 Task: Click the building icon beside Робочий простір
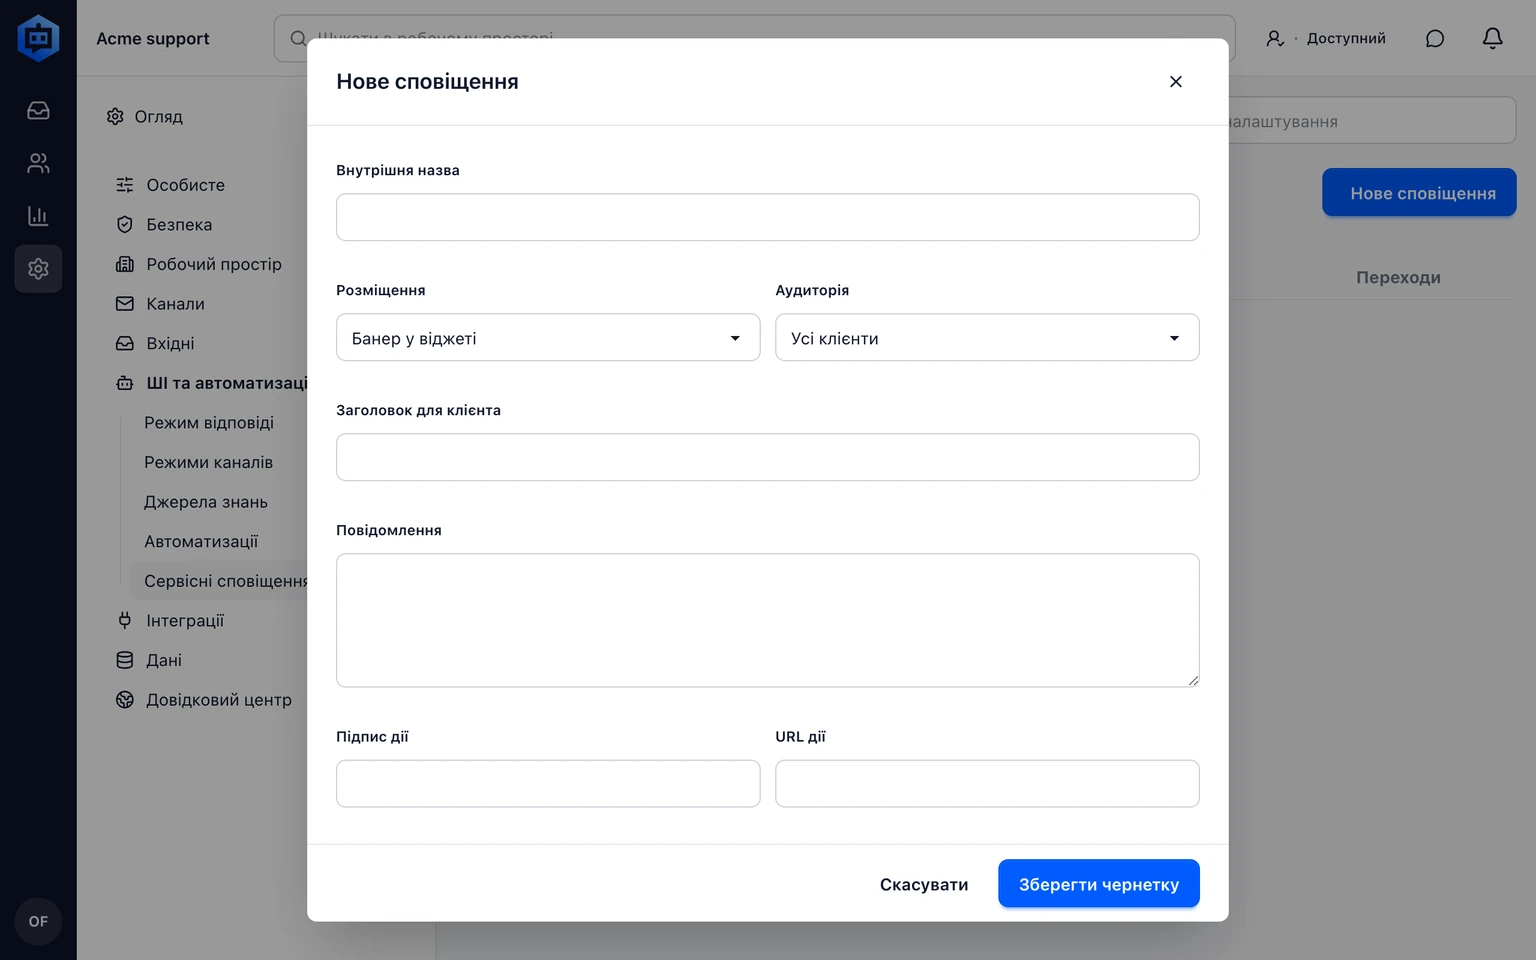click(125, 264)
